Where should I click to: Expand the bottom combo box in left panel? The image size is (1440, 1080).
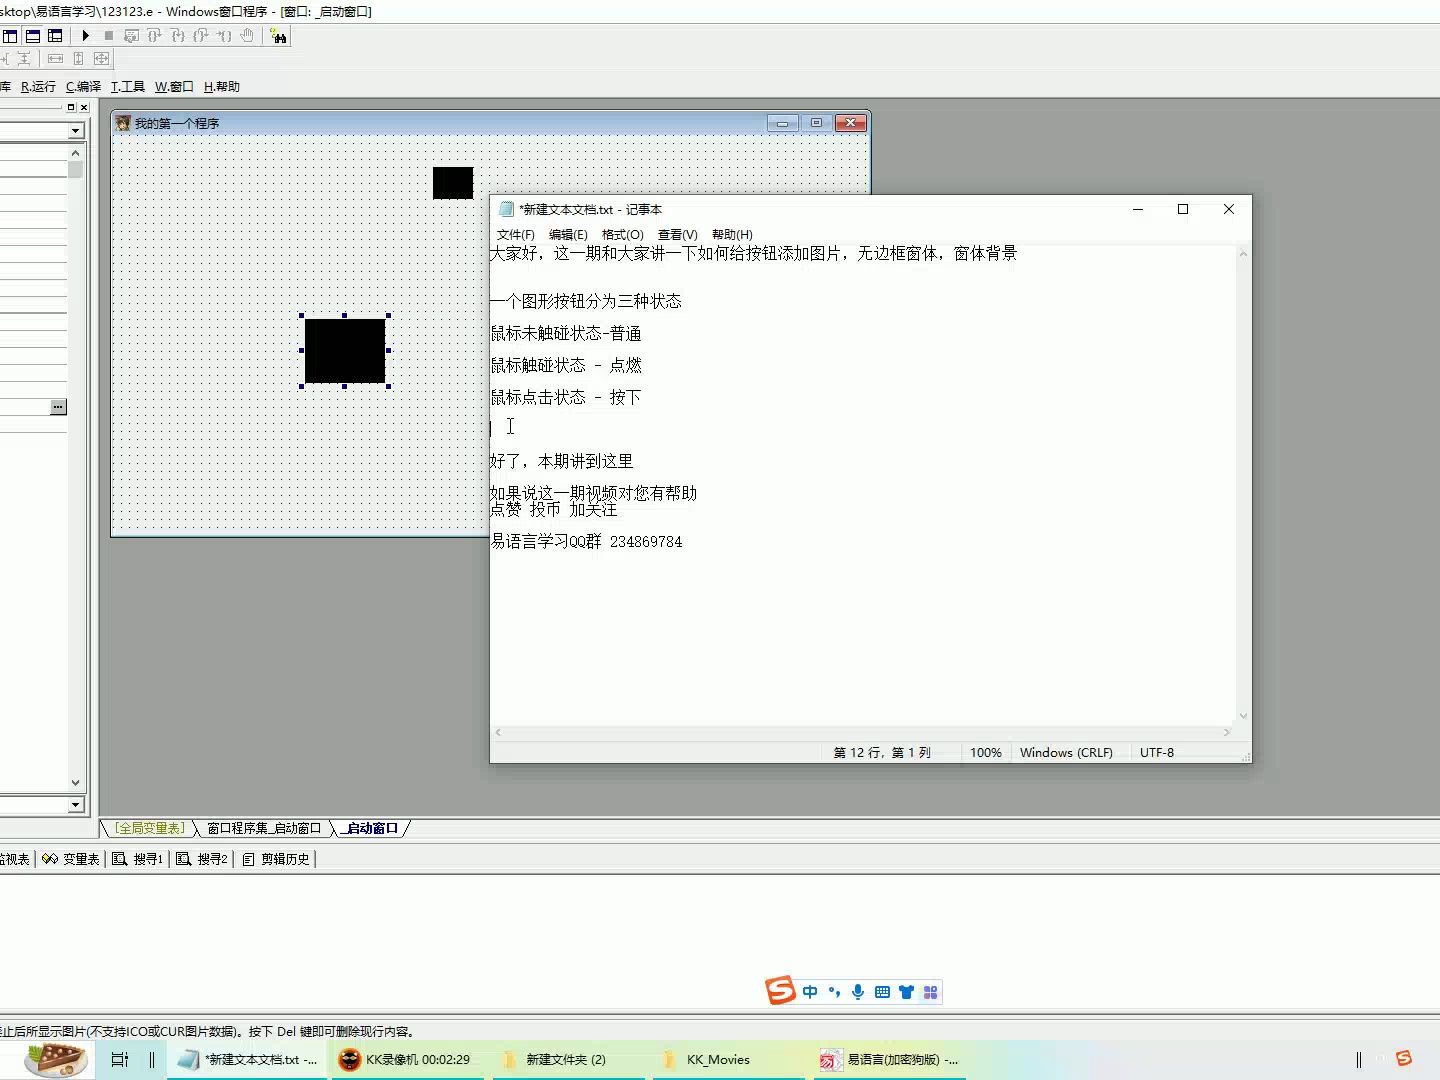pyautogui.click(x=76, y=805)
